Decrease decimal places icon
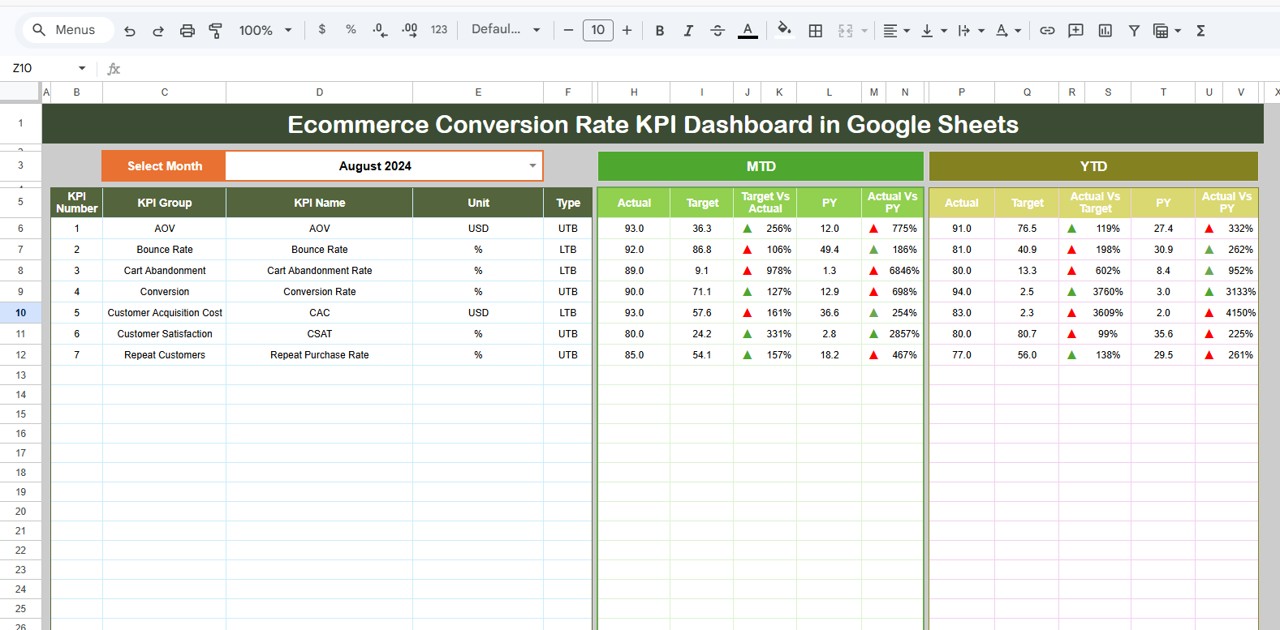1280x630 pixels. pyautogui.click(x=380, y=31)
